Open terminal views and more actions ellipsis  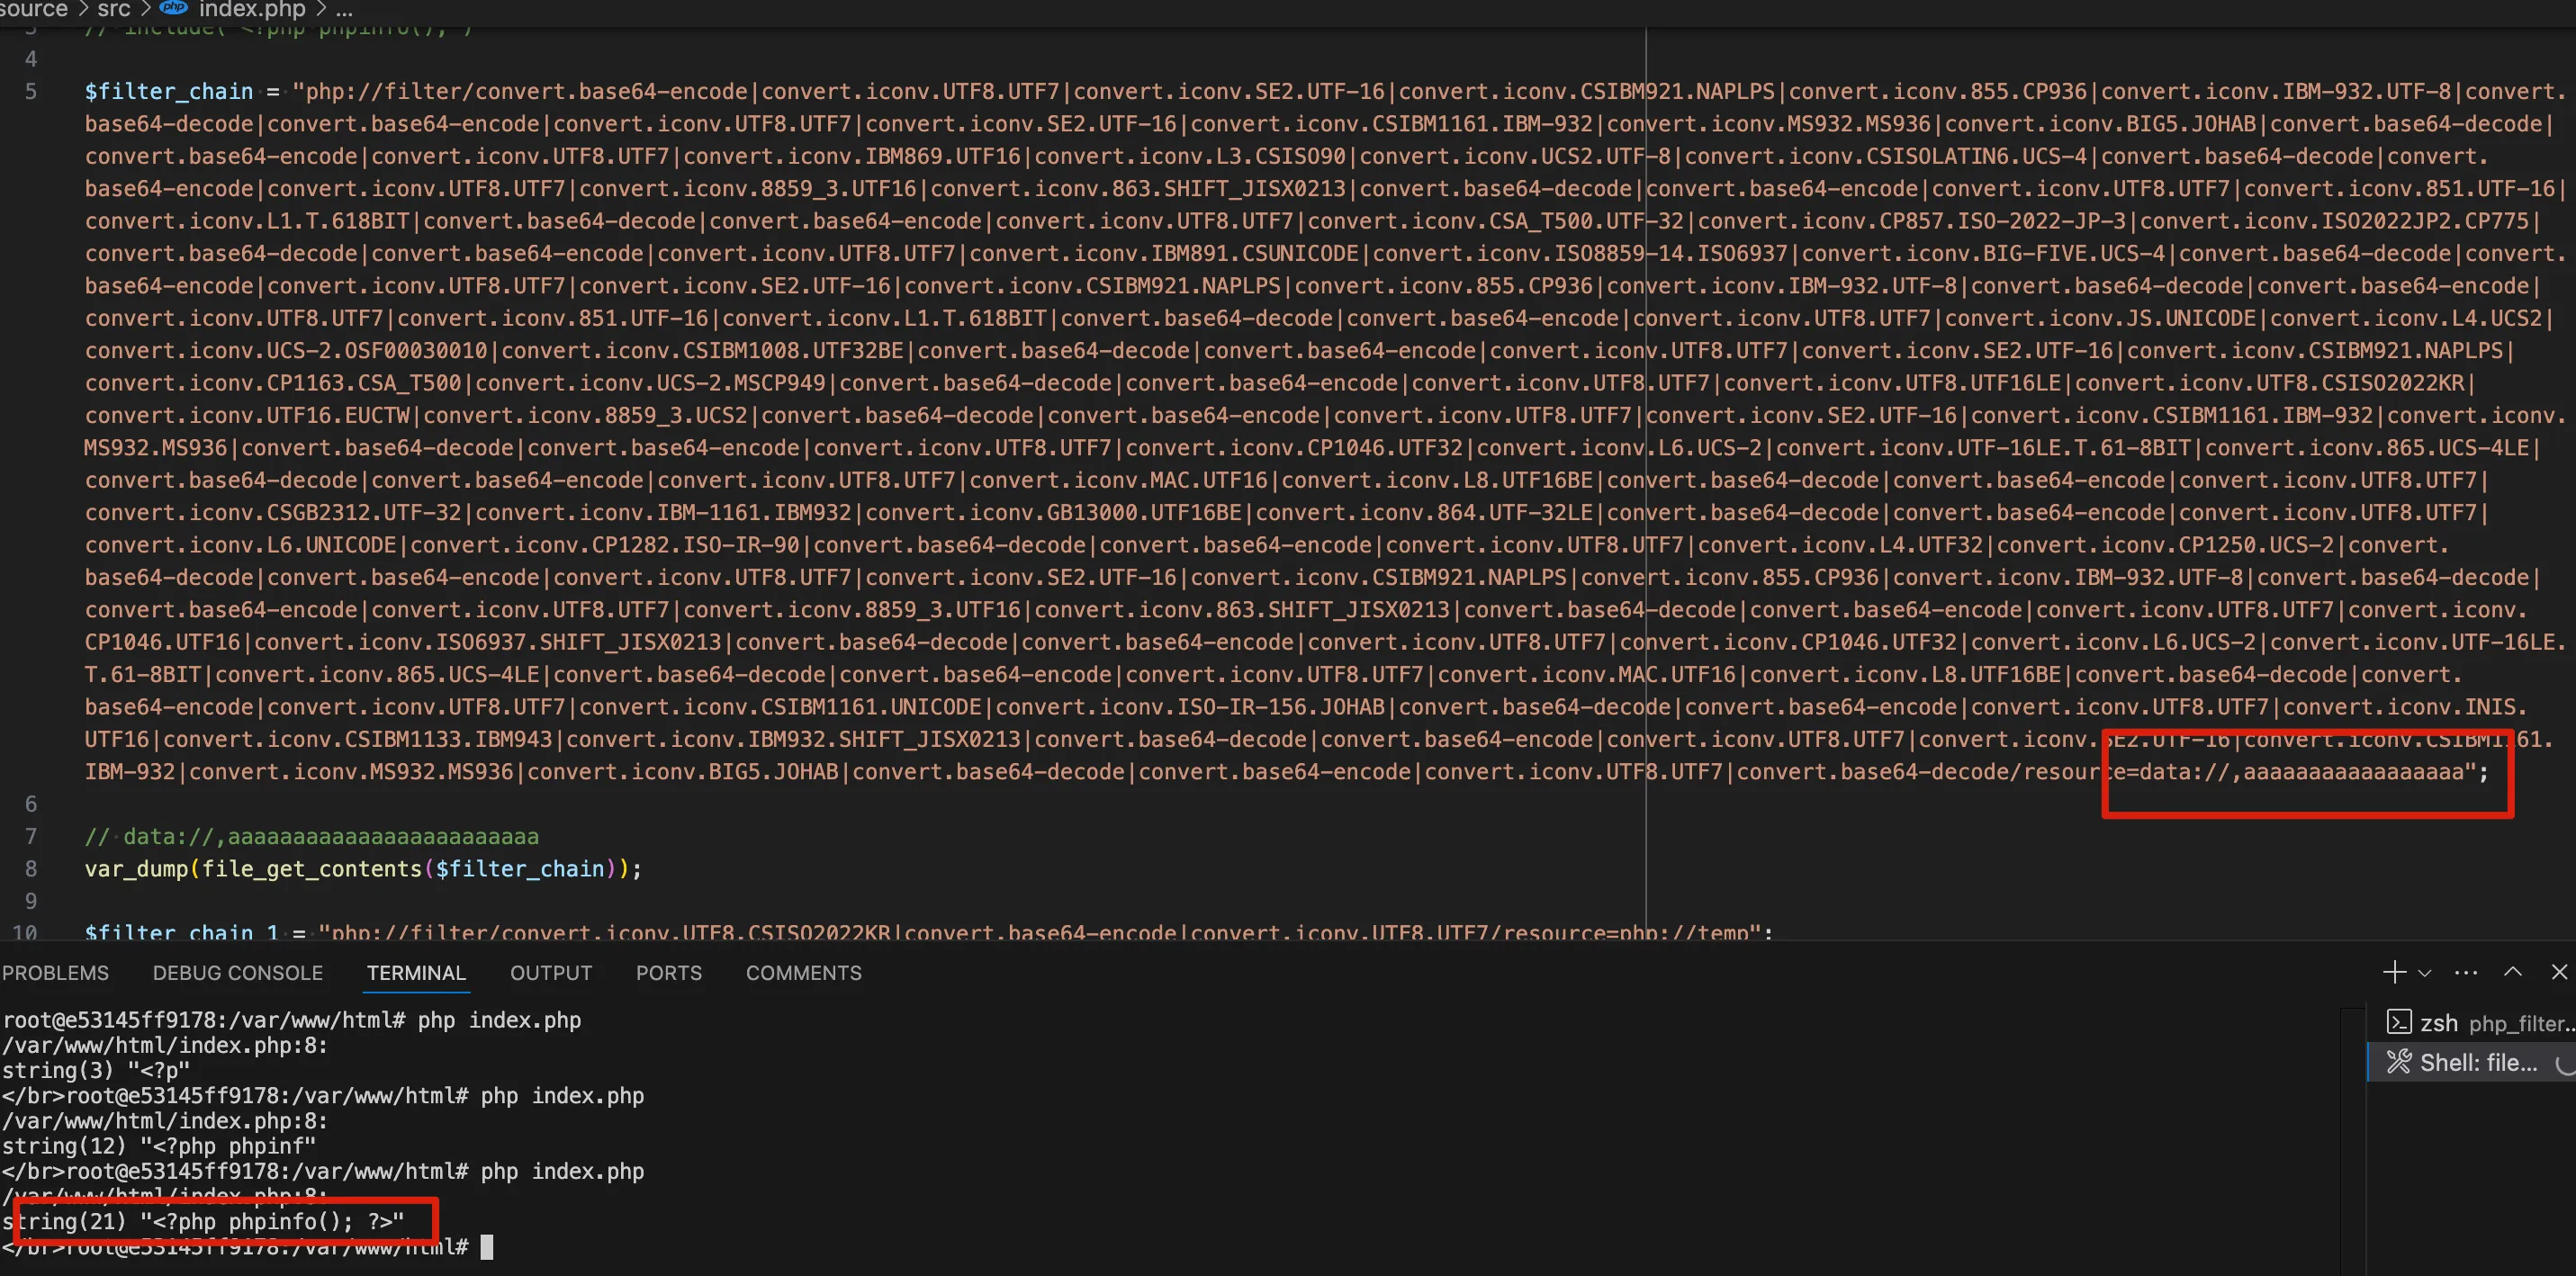click(x=2466, y=972)
